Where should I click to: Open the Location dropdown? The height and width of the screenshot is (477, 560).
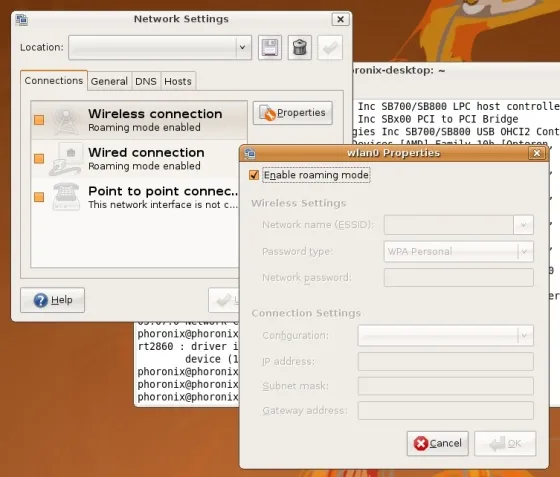(160, 47)
